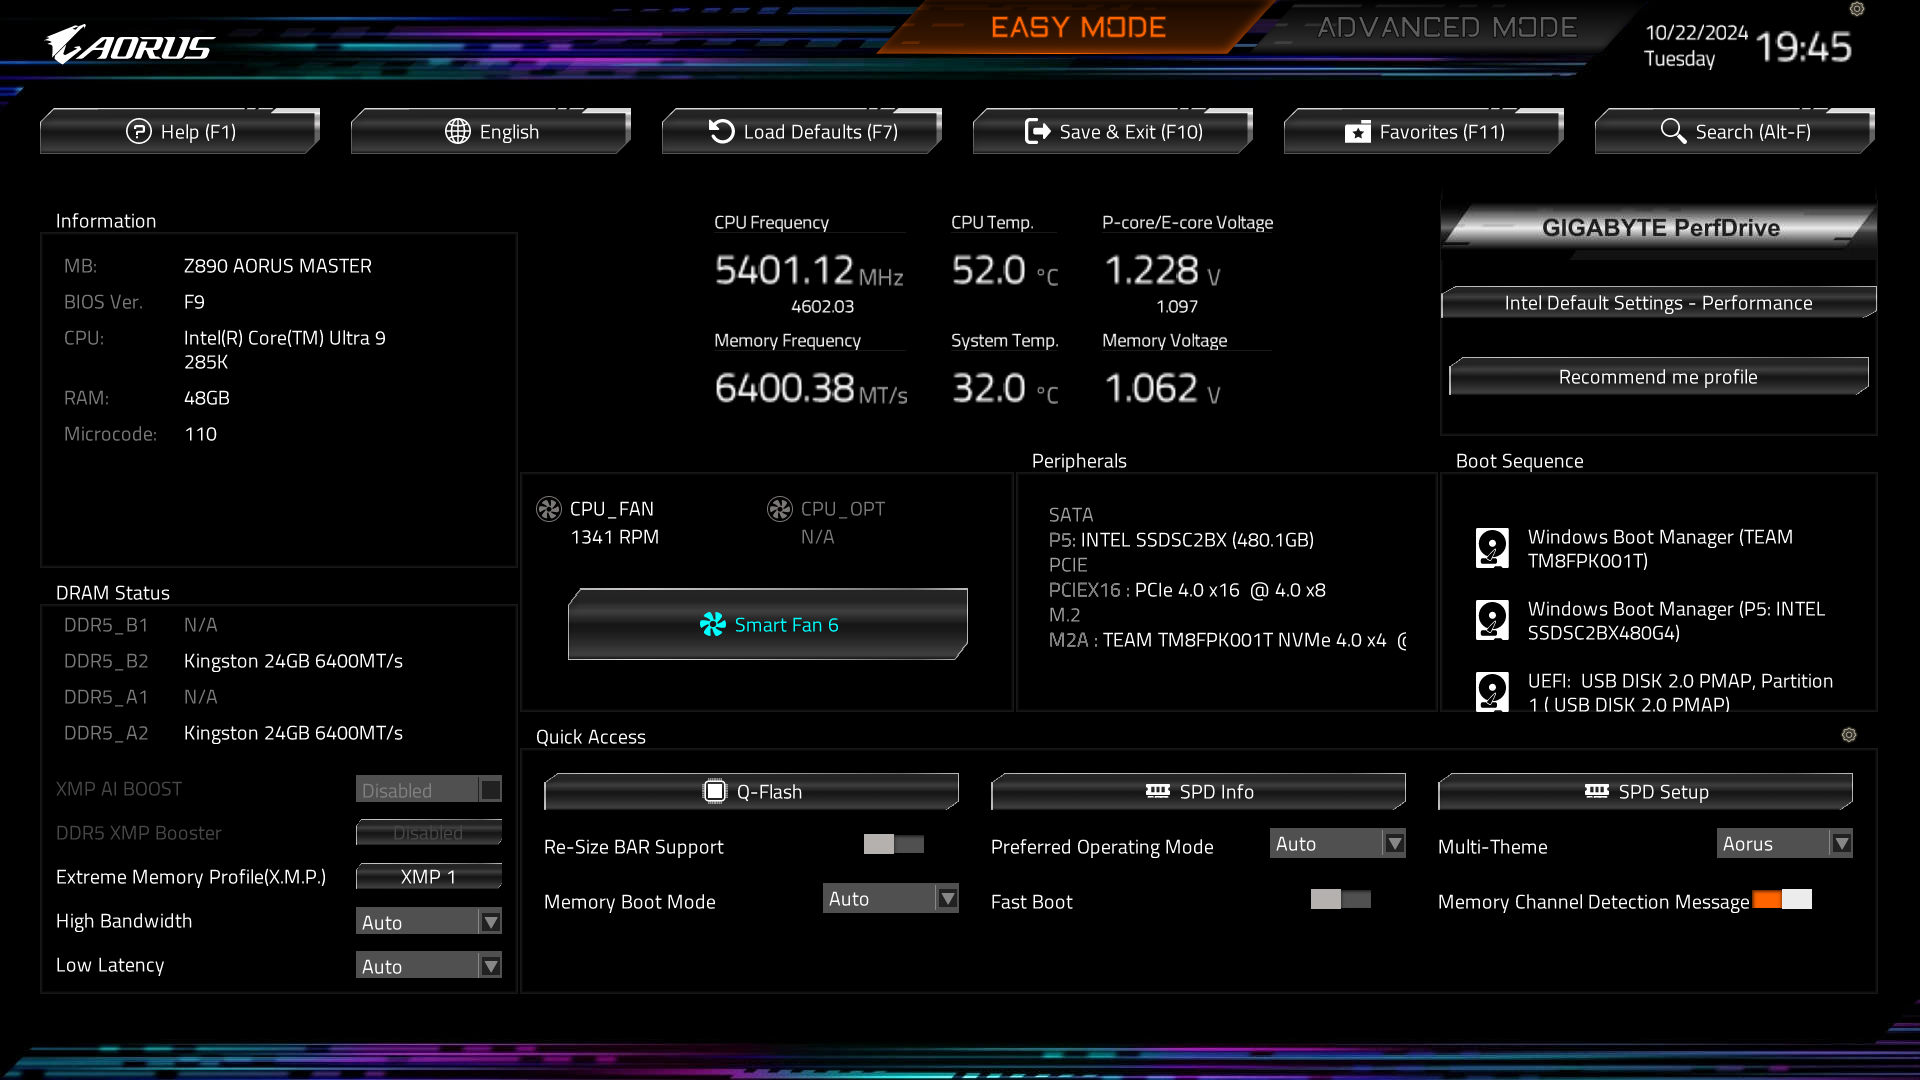Select the Windows Boot Manager INTEL SSD icon
The height and width of the screenshot is (1080, 1920).
click(1492, 620)
